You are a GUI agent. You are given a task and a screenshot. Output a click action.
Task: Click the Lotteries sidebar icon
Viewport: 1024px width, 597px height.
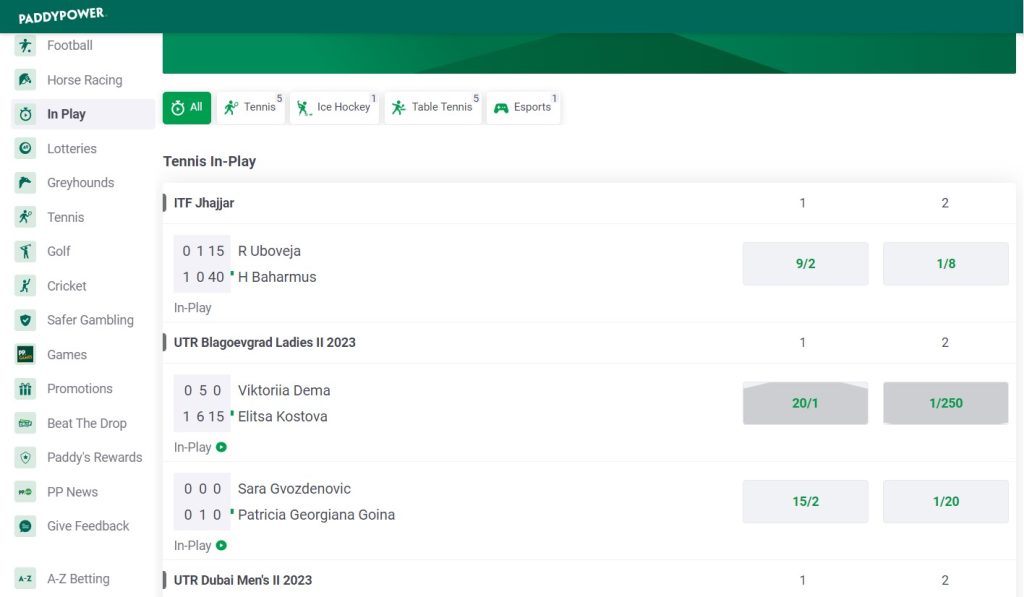pos(25,148)
